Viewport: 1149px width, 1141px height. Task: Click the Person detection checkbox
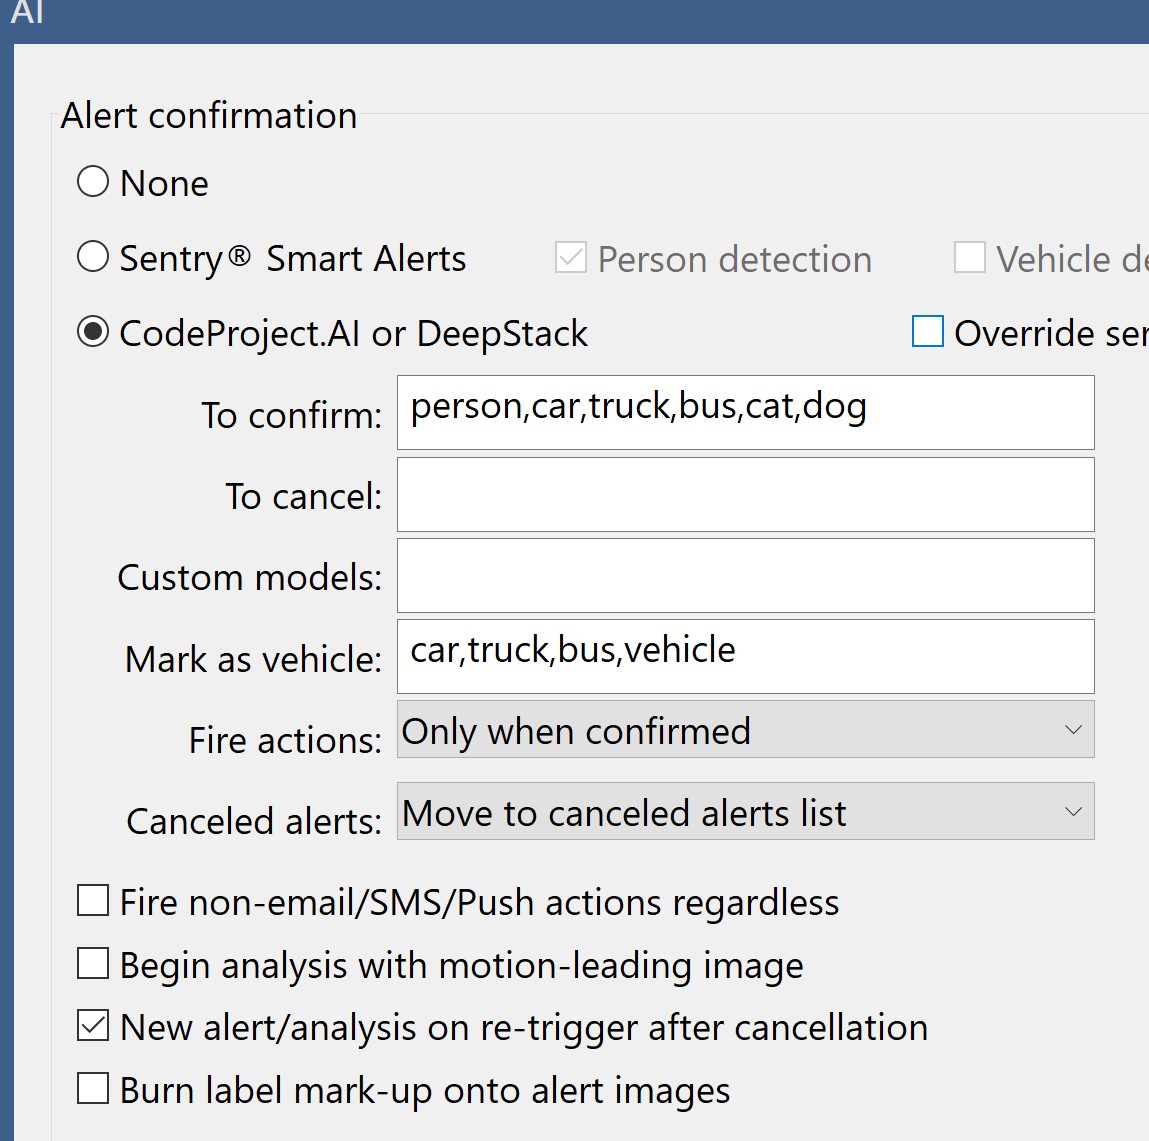click(571, 258)
